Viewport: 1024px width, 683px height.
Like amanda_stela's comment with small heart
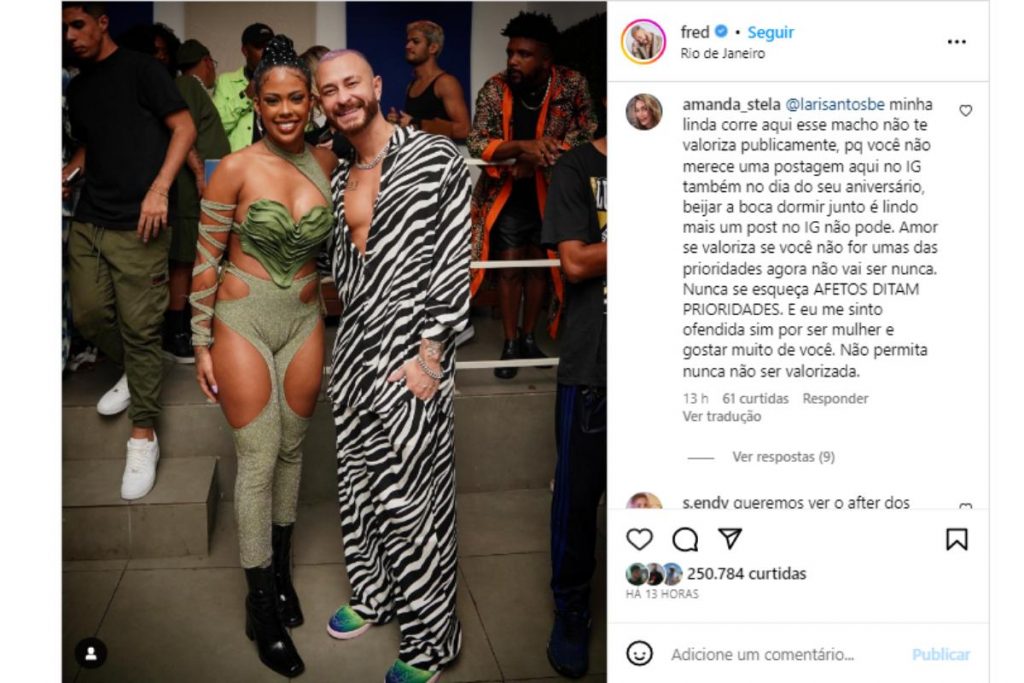pyautogui.click(x=965, y=111)
